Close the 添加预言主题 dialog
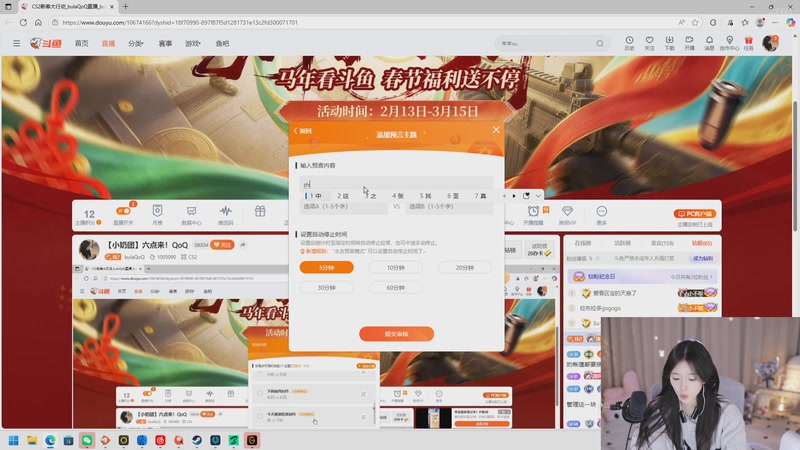Image resolution: width=800 pixels, height=450 pixels. 496,130
